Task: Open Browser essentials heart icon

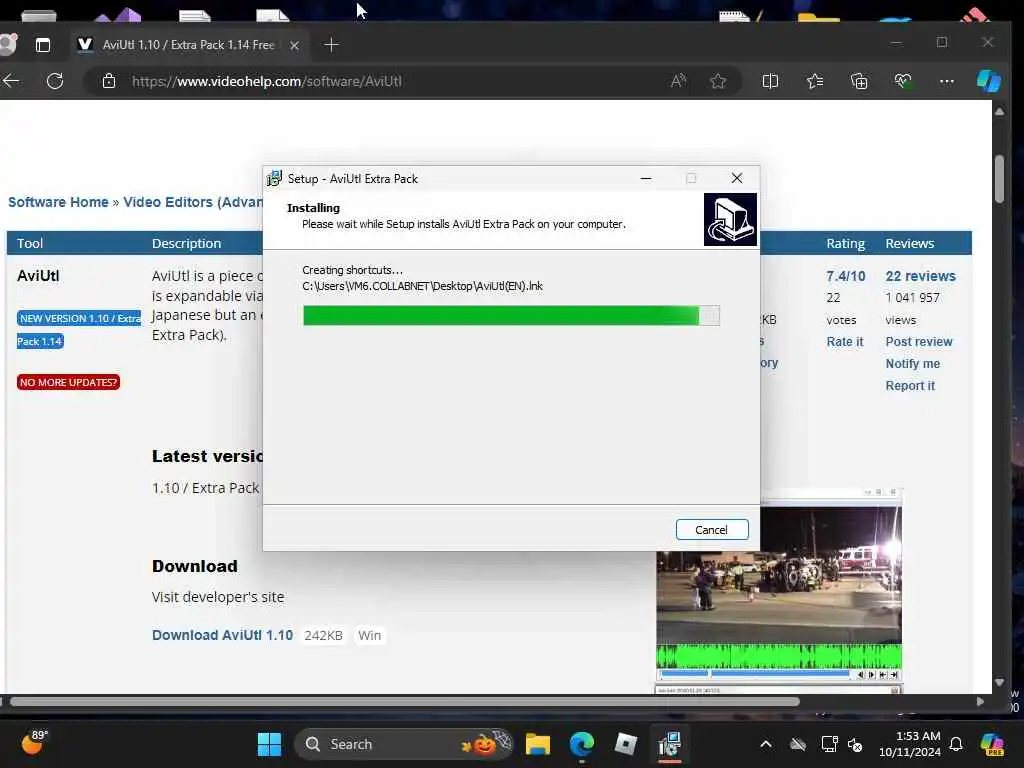Action: (x=903, y=81)
